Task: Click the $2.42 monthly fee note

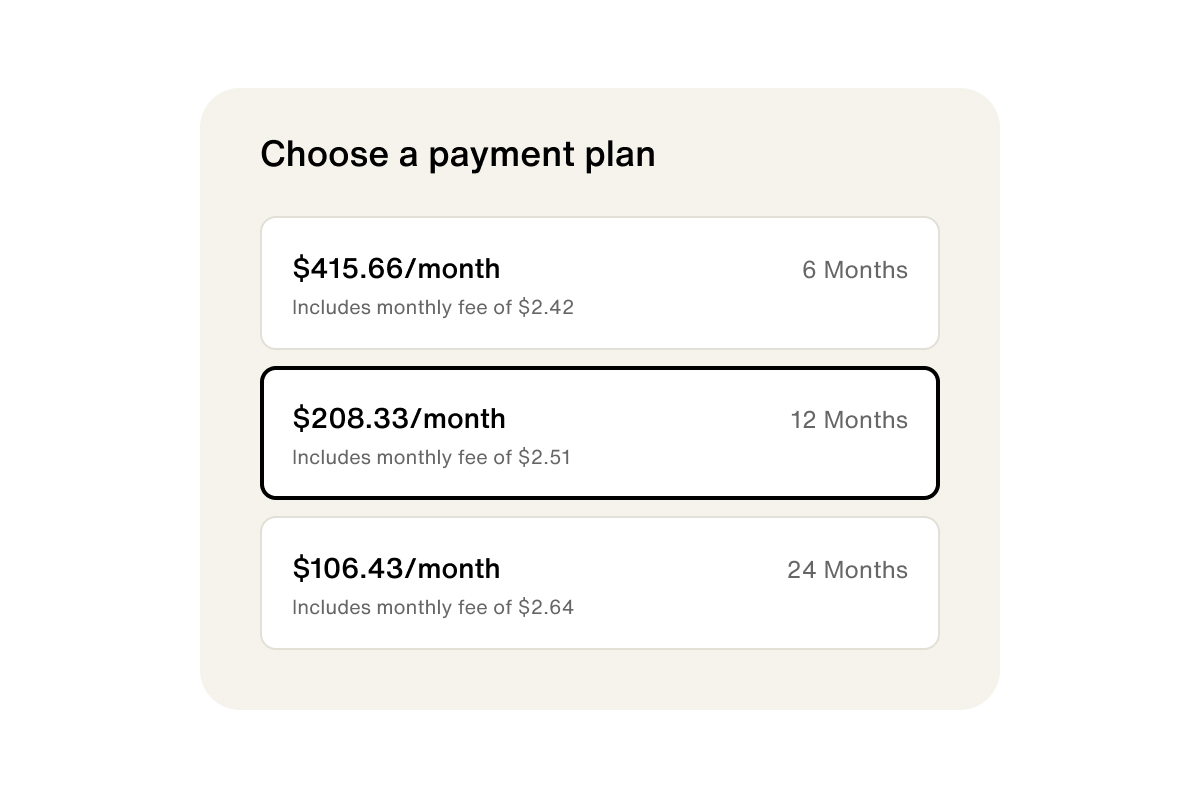Action: coord(433,308)
